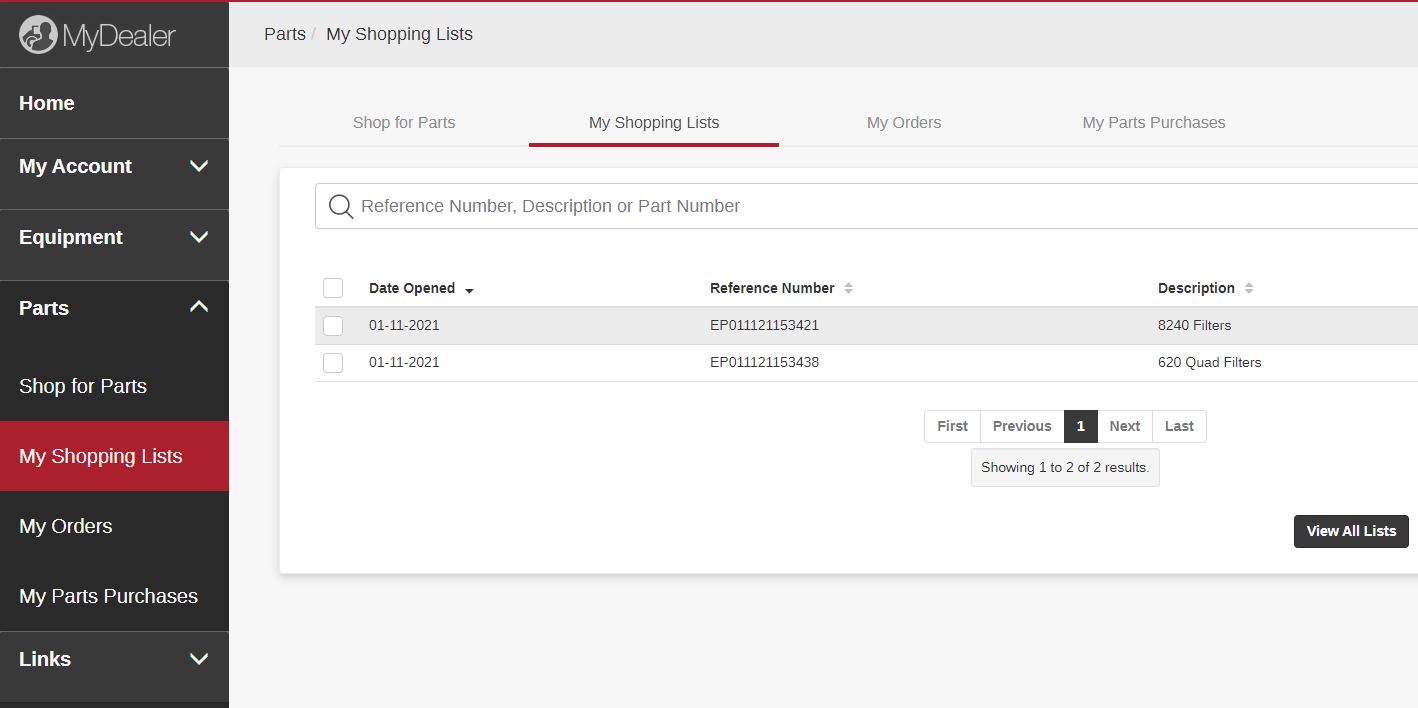Check the select-all checkbox in table header
This screenshot has height=708, width=1418.
point(333,287)
